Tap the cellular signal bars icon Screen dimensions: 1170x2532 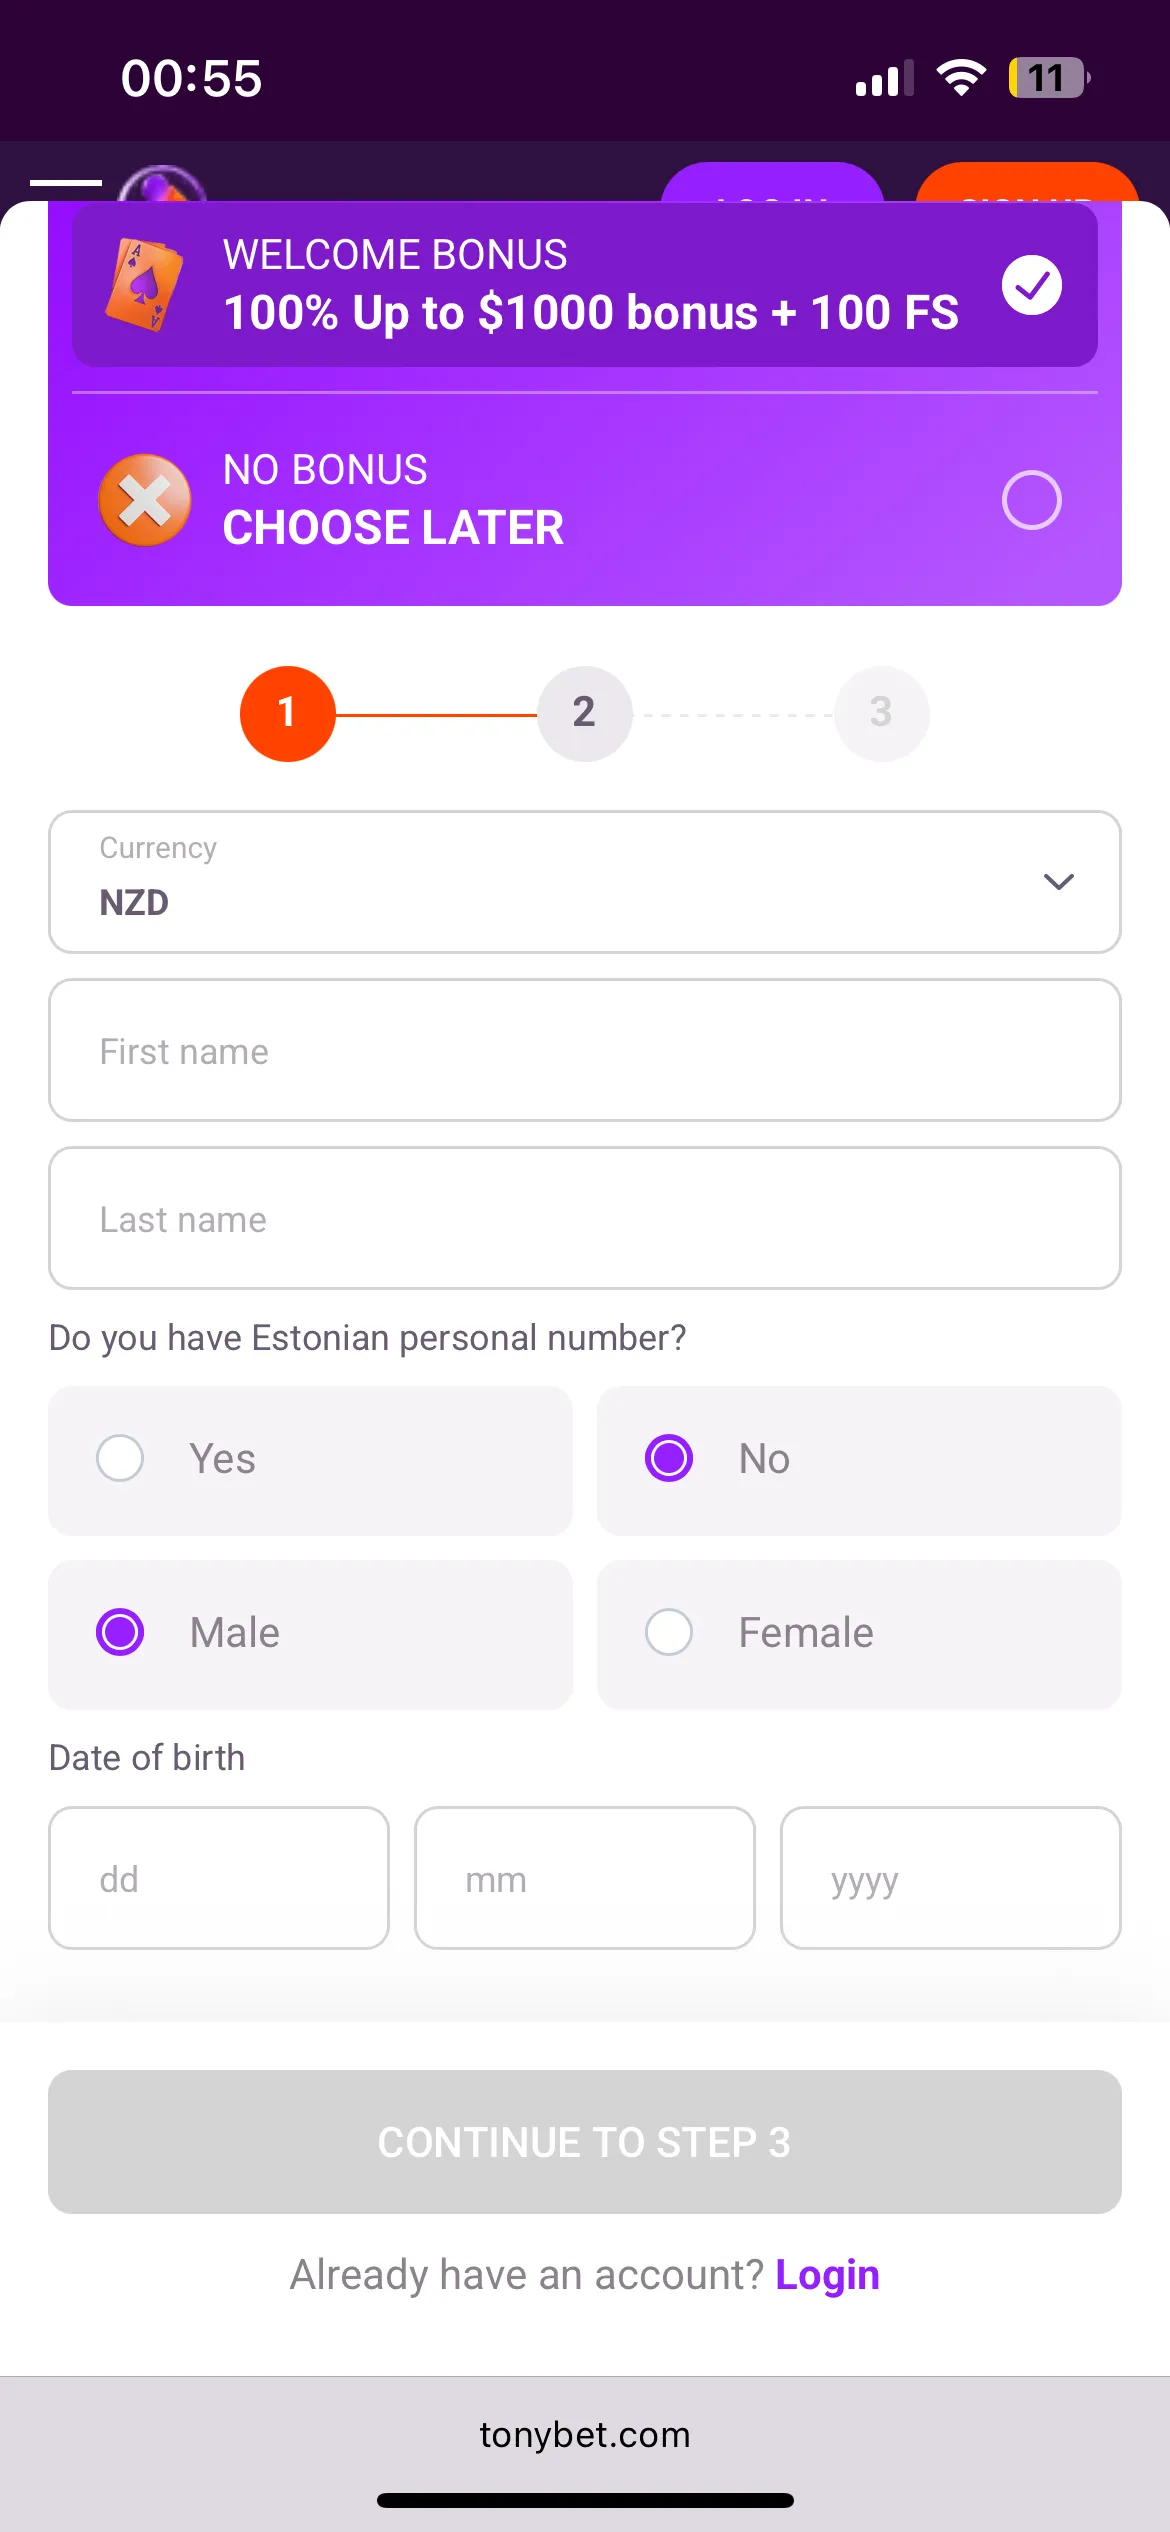(884, 78)
